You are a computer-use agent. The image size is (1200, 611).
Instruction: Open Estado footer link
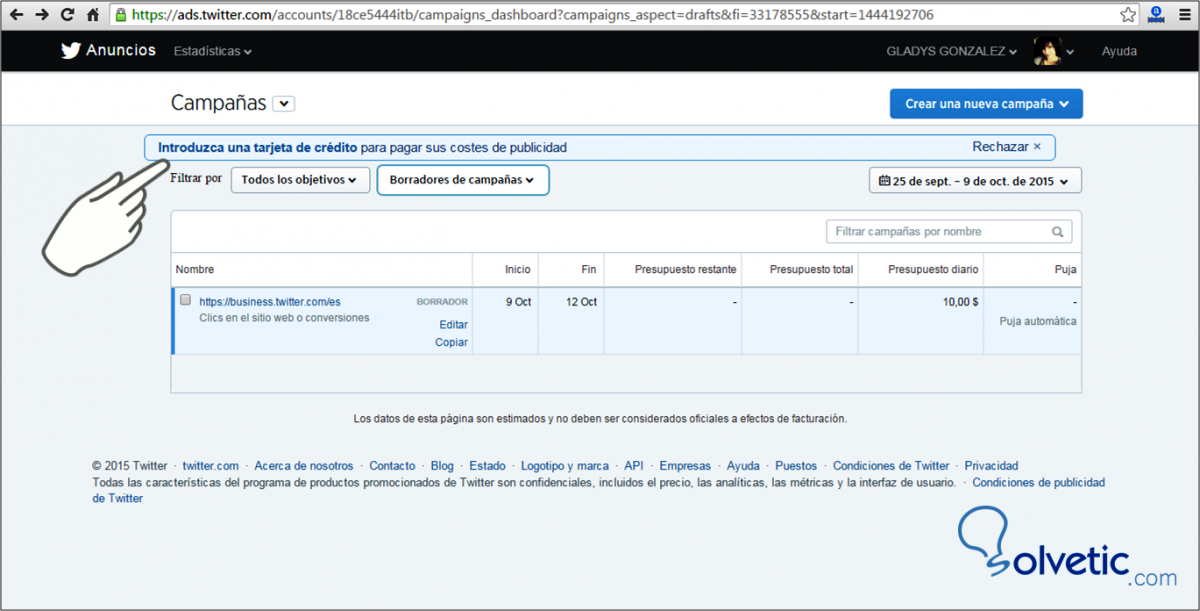[x=487, y=466]
